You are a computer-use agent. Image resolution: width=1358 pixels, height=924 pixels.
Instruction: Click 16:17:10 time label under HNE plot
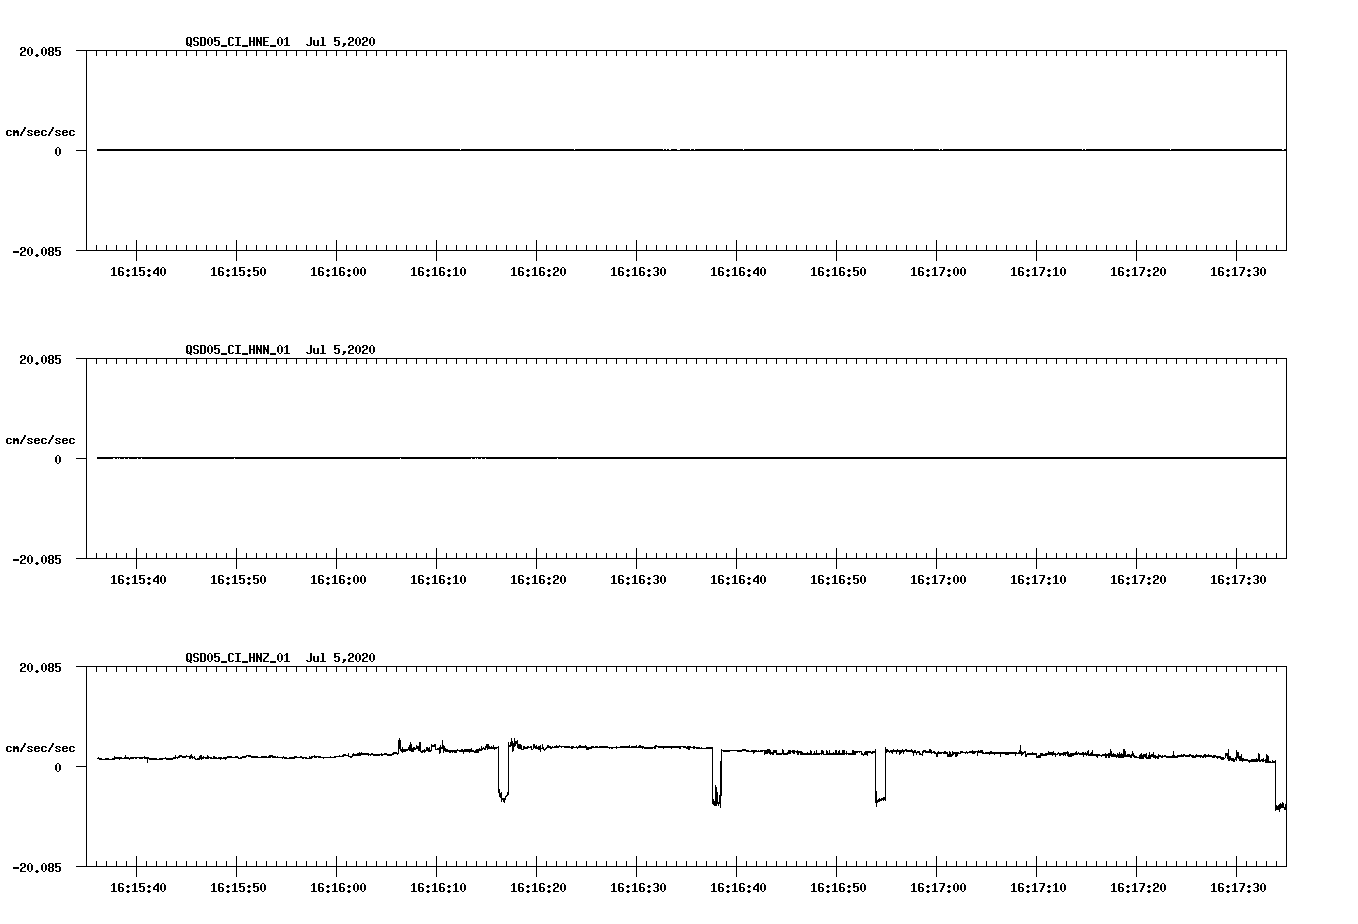1038,272
